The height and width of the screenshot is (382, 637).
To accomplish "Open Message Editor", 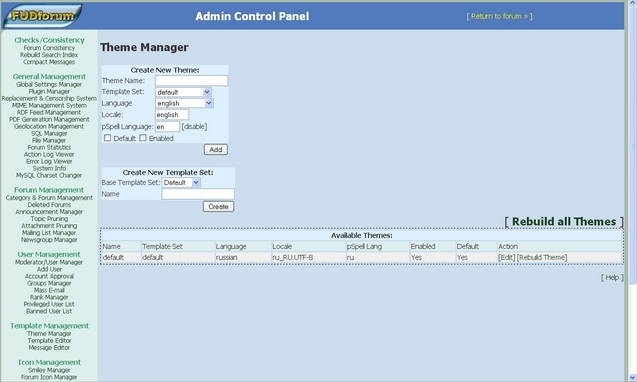I will [x=49, y=348].
